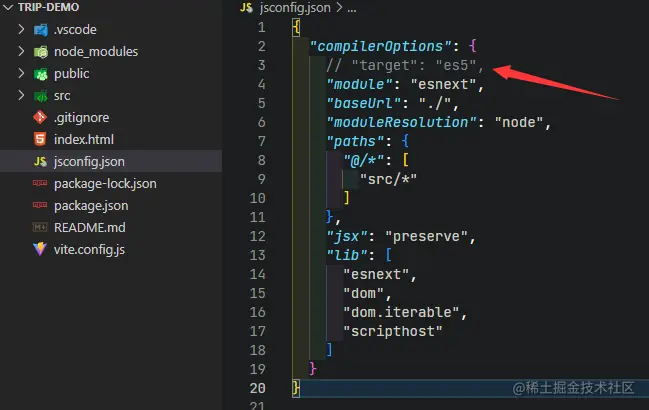Click the src folder icon
The width and height of the screenshot is (649, 410).
click(41, 96)
